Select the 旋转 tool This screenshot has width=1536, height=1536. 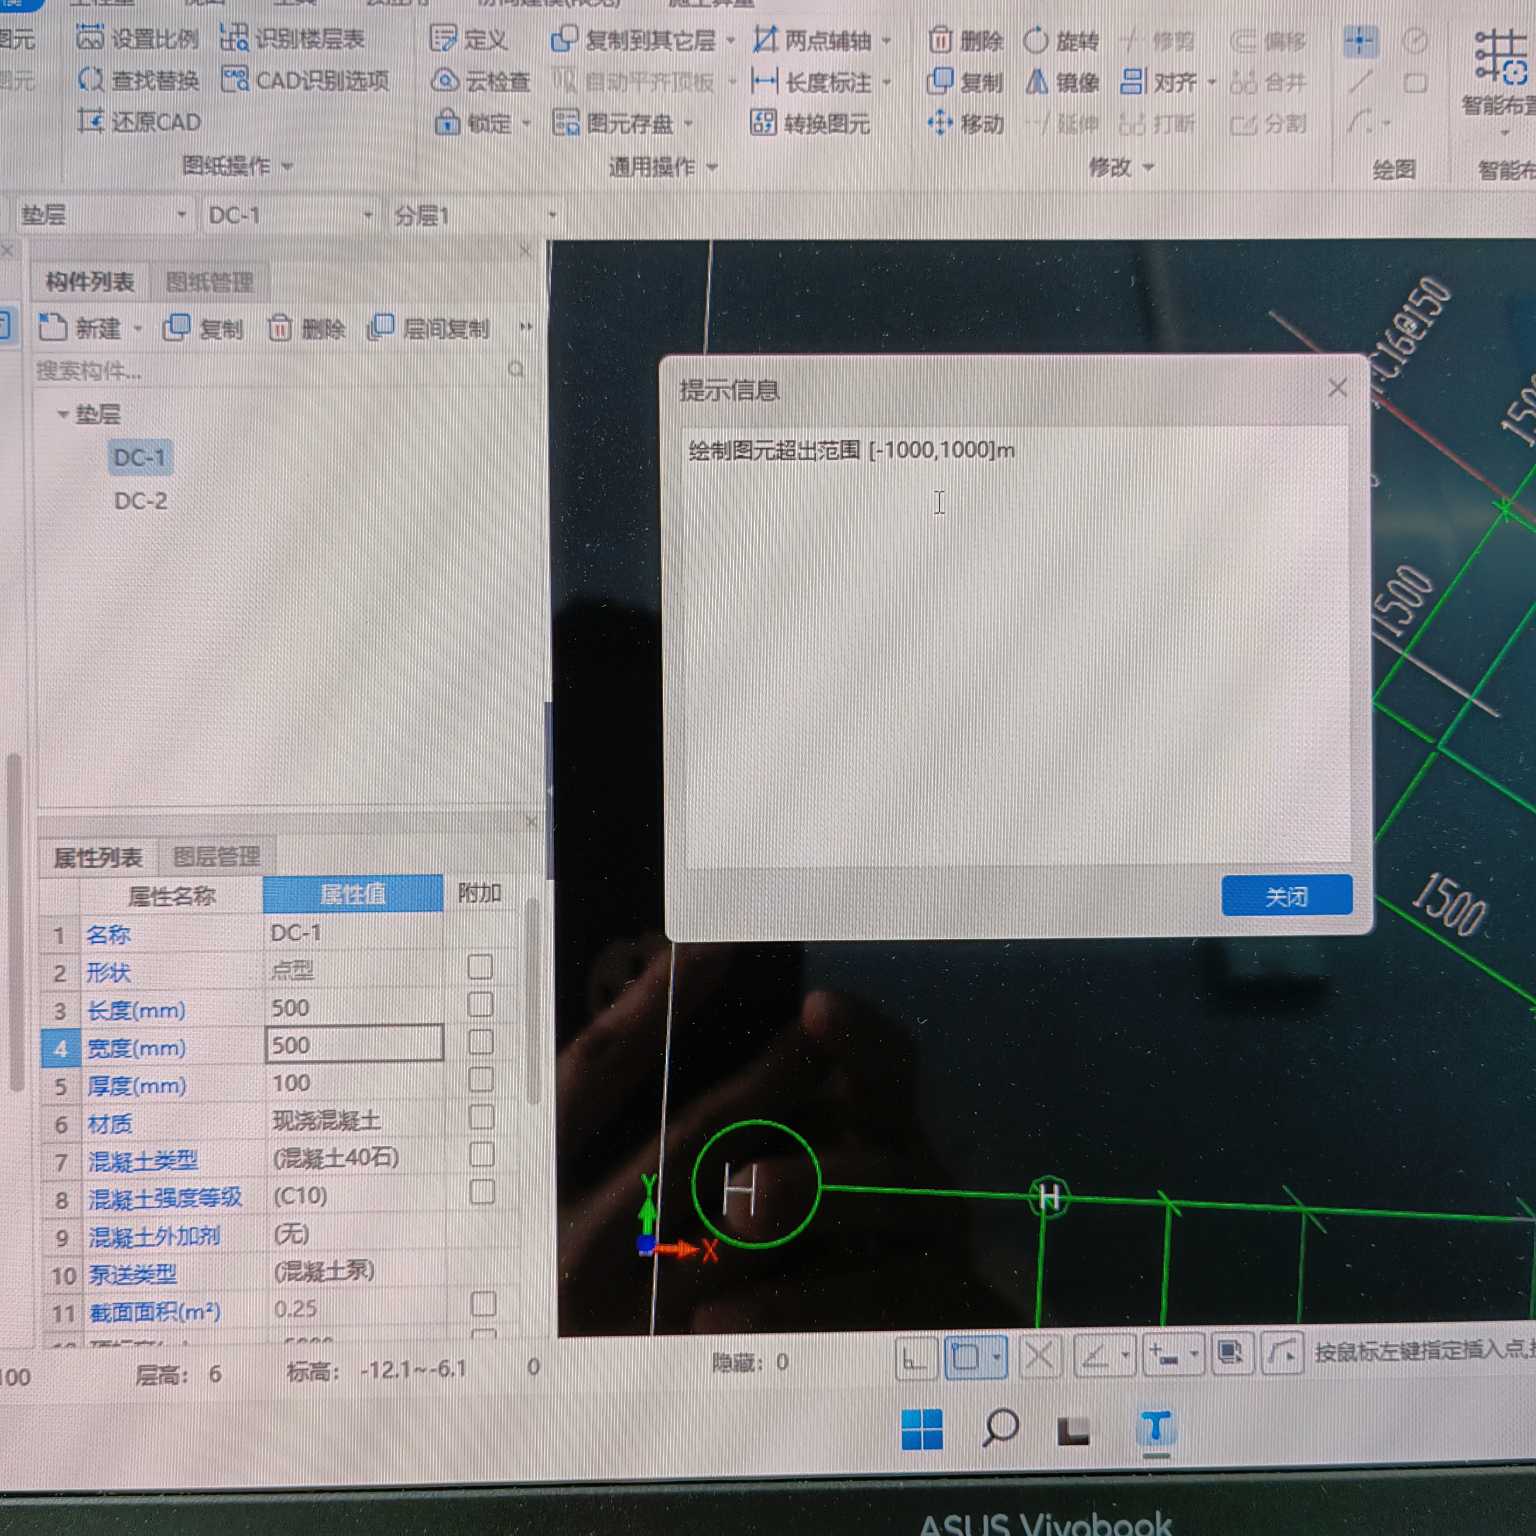(x=1061, y=40)
